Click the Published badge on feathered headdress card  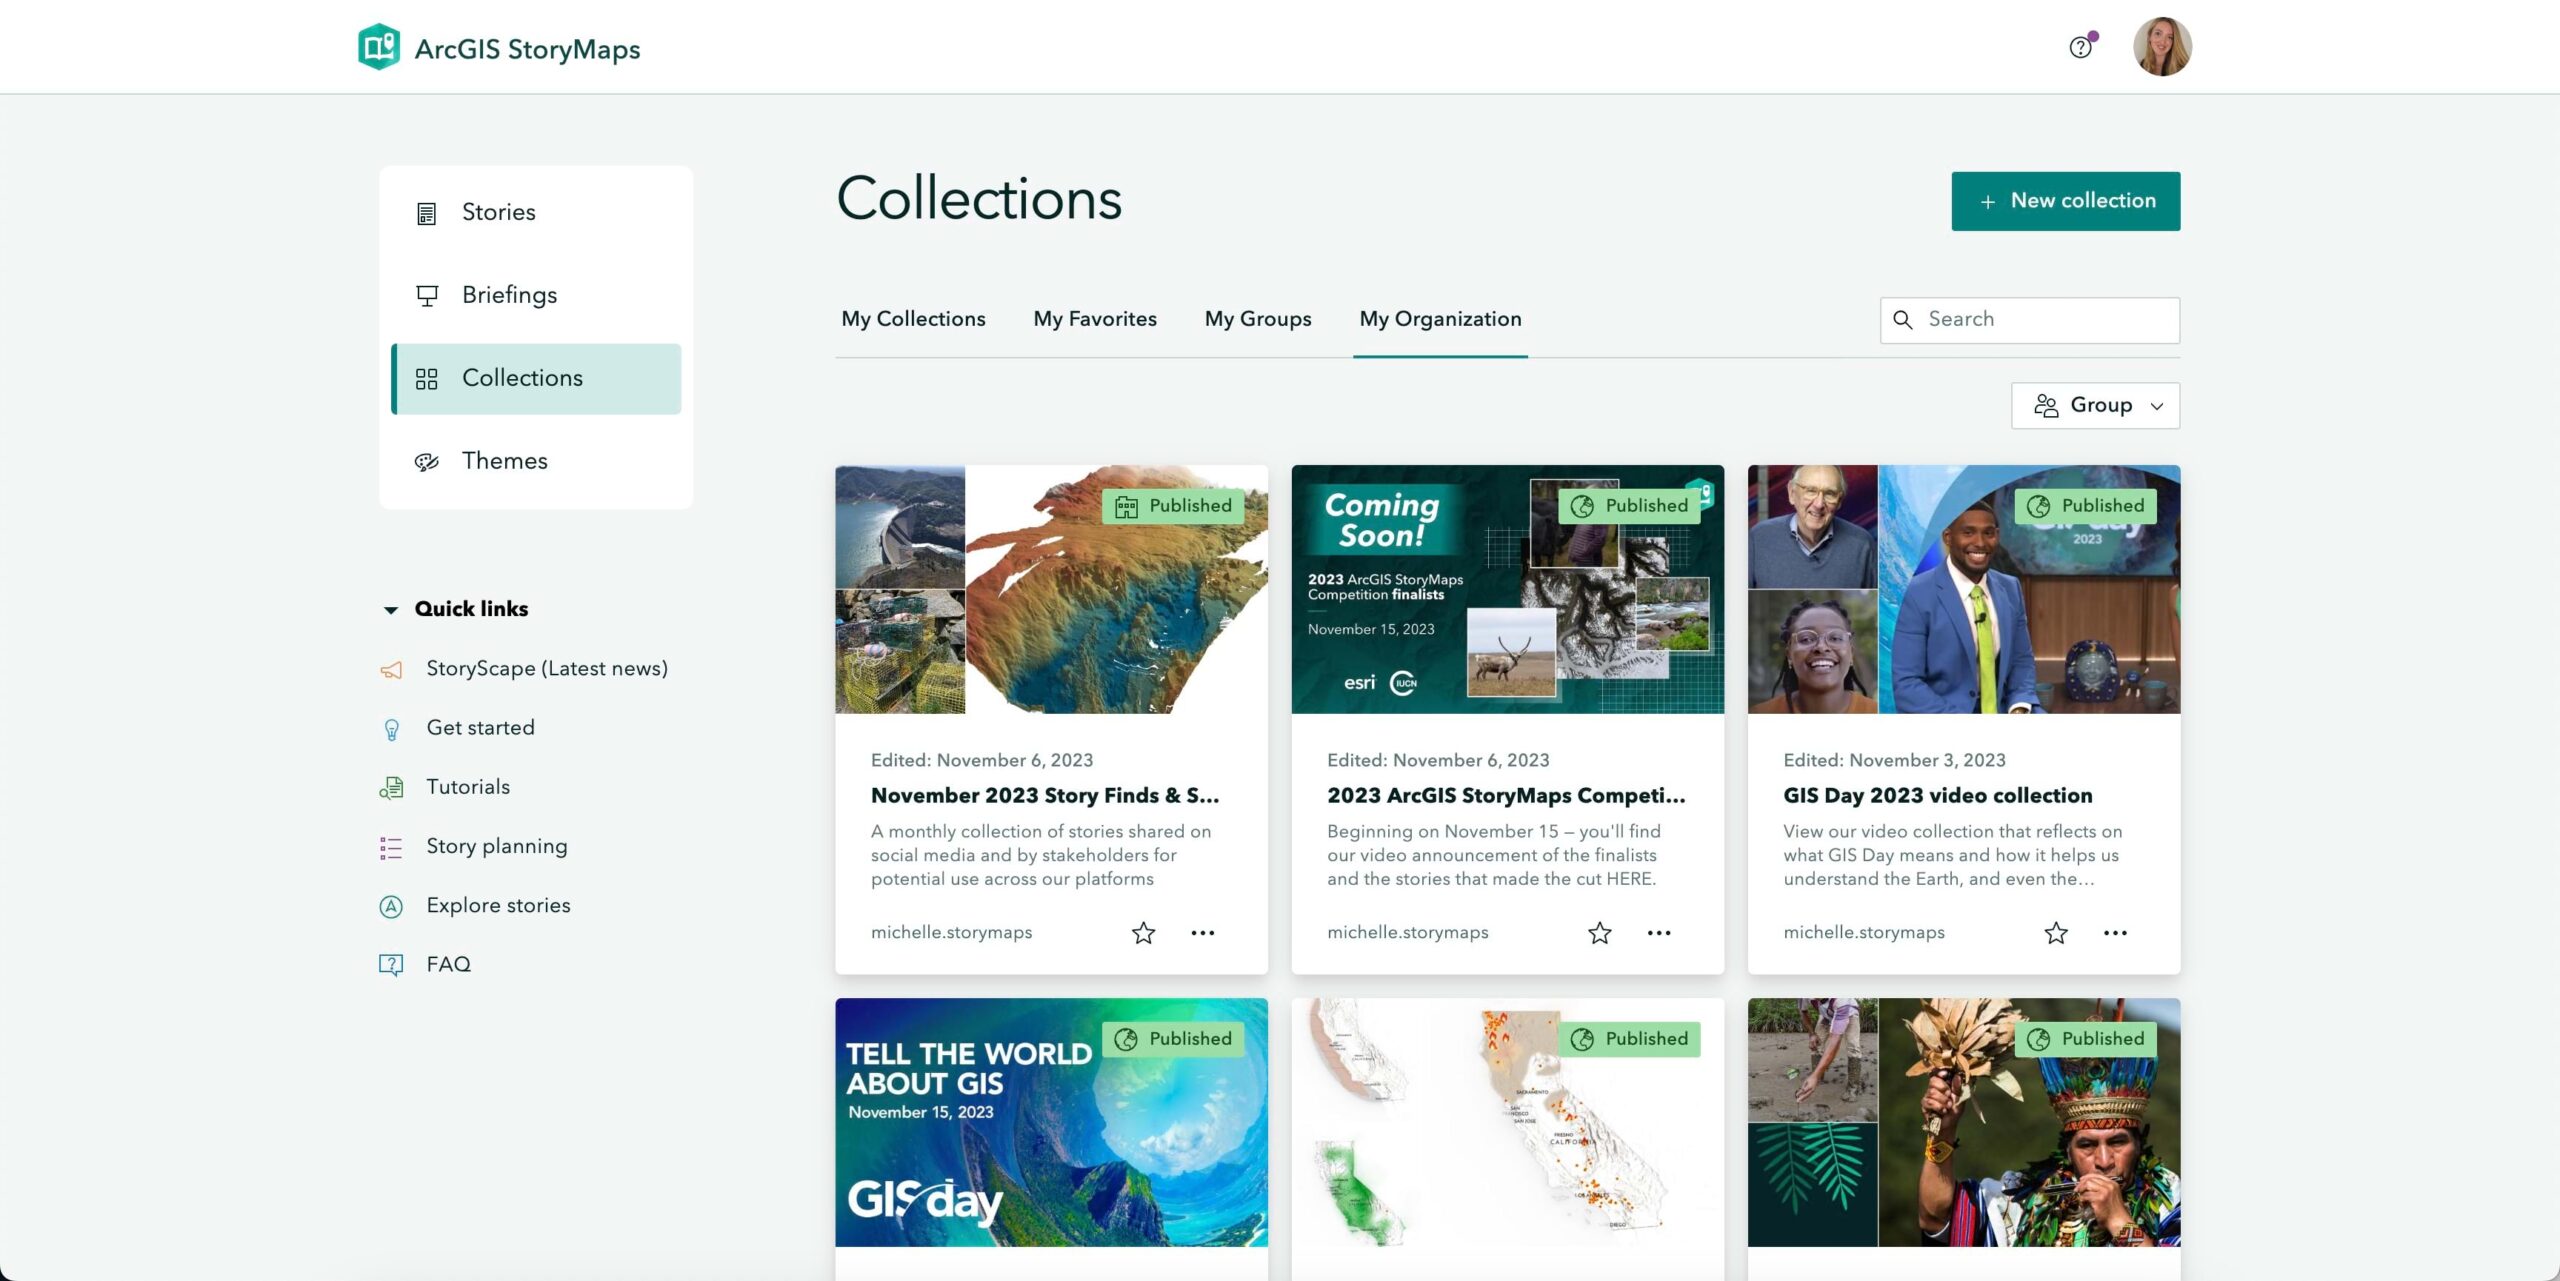(x=2086, y=1039)
